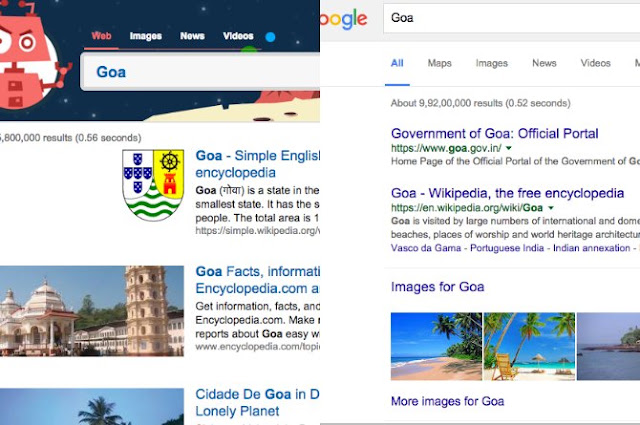Click the Google search field containing Goa

click(511, 18)
